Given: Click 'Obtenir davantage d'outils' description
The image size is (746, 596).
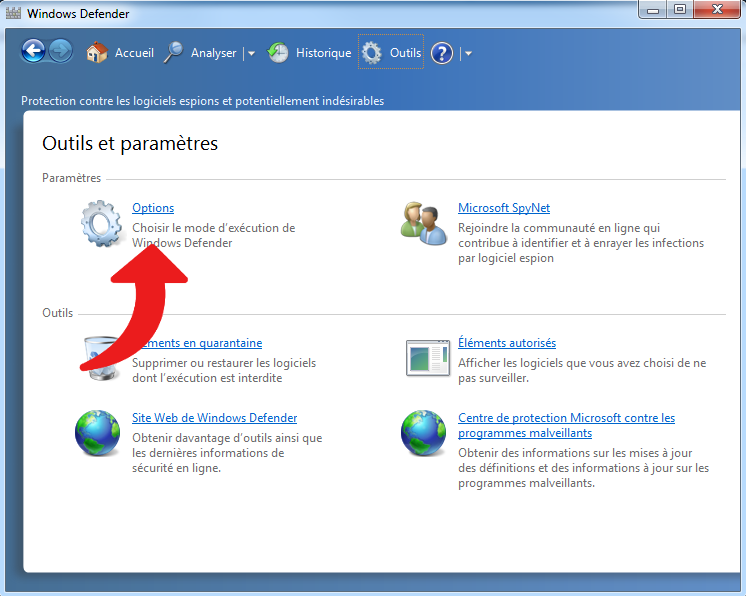Looking at the screenshot, I should [227, 453].
